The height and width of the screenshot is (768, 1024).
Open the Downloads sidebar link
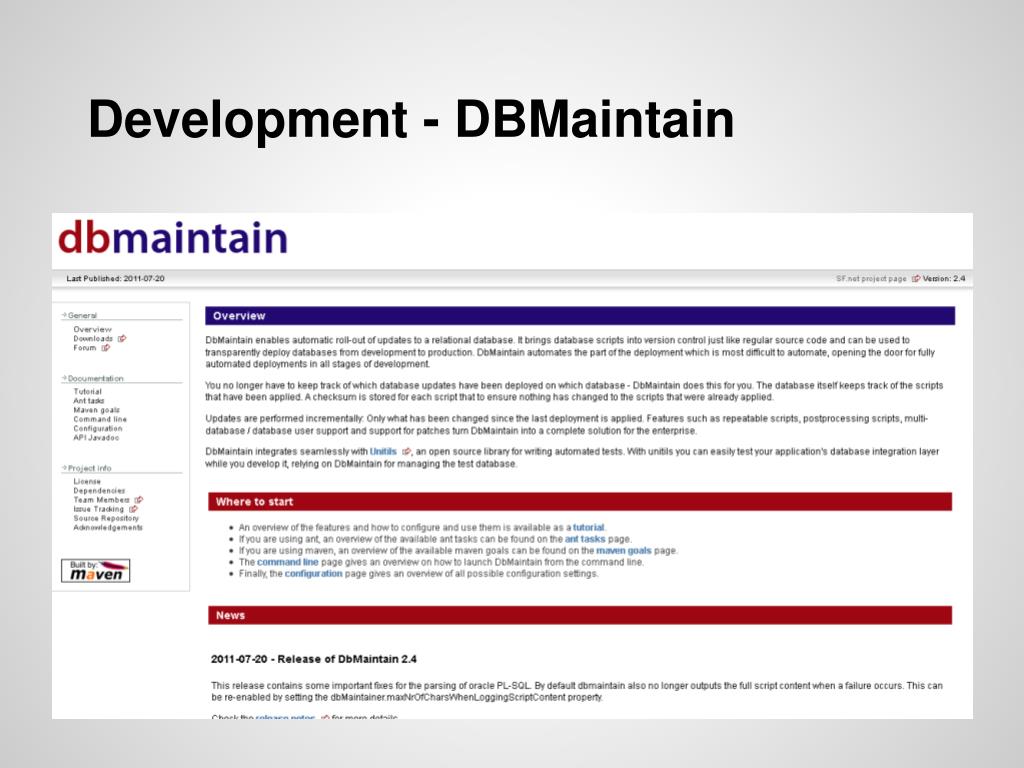(x=93, y=338)
